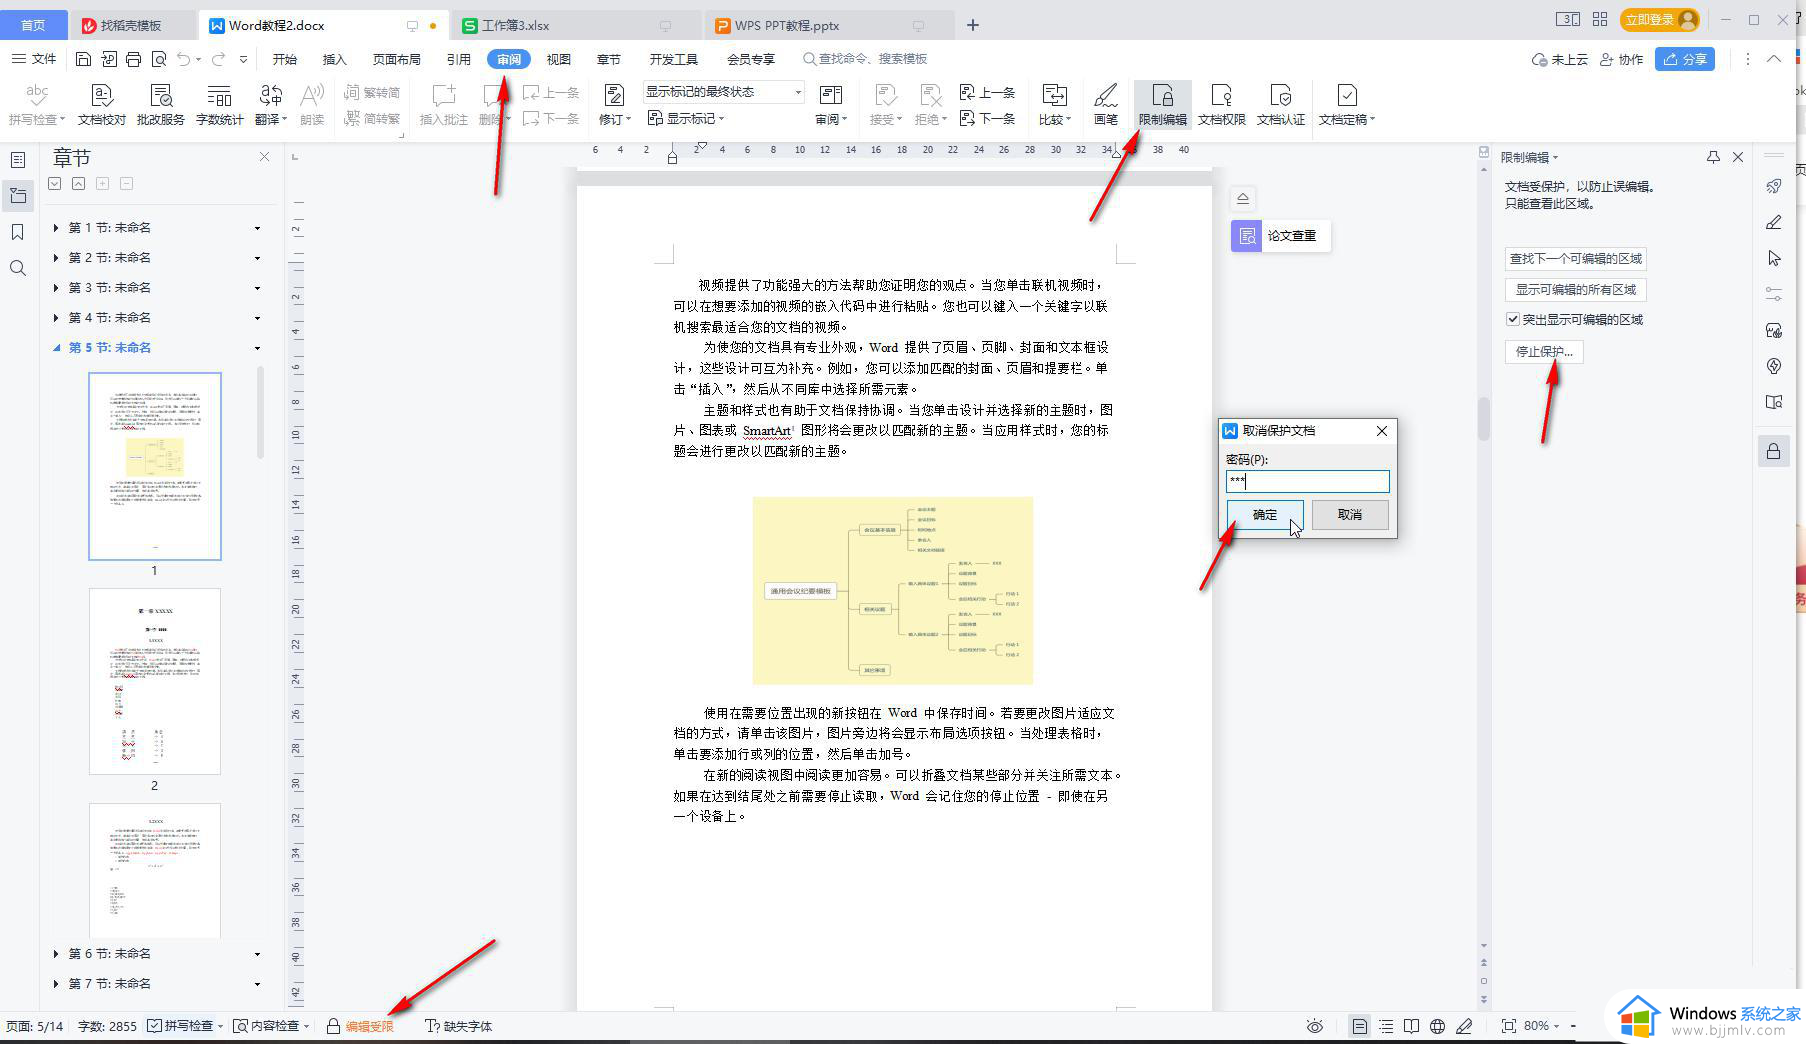The height and width of the screenshot is (1044, 1806).
Task: Click the Print icon in quick toolbar
Action: (133, 59)
